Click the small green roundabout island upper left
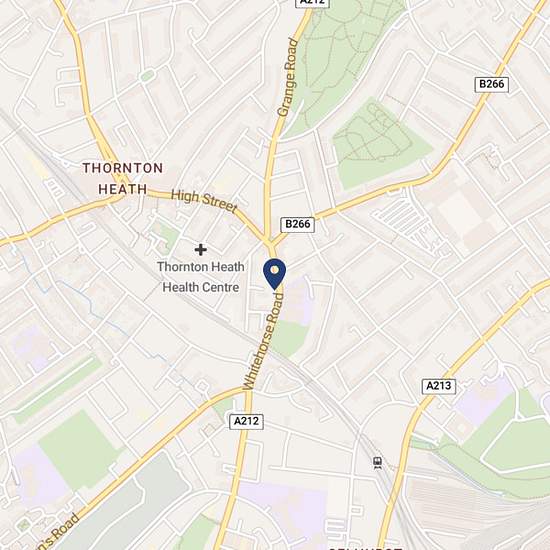 pos(147,75)
